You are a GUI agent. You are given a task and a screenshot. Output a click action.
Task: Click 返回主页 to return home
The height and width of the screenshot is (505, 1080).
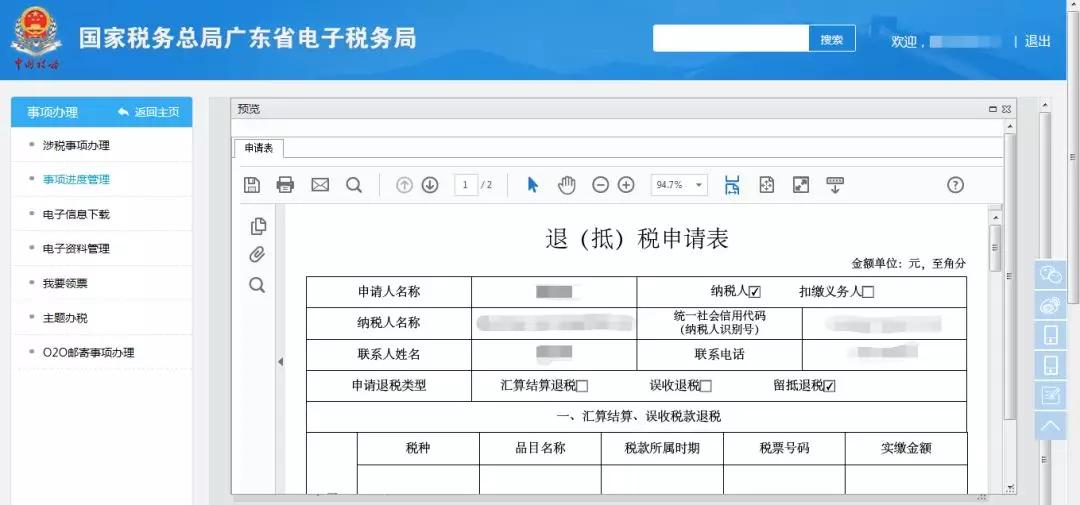point(149,112)
